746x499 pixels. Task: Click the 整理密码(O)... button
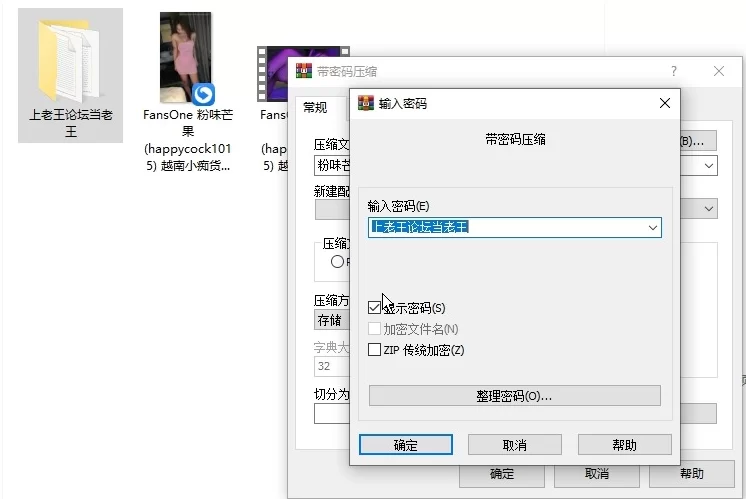point(514,396)
